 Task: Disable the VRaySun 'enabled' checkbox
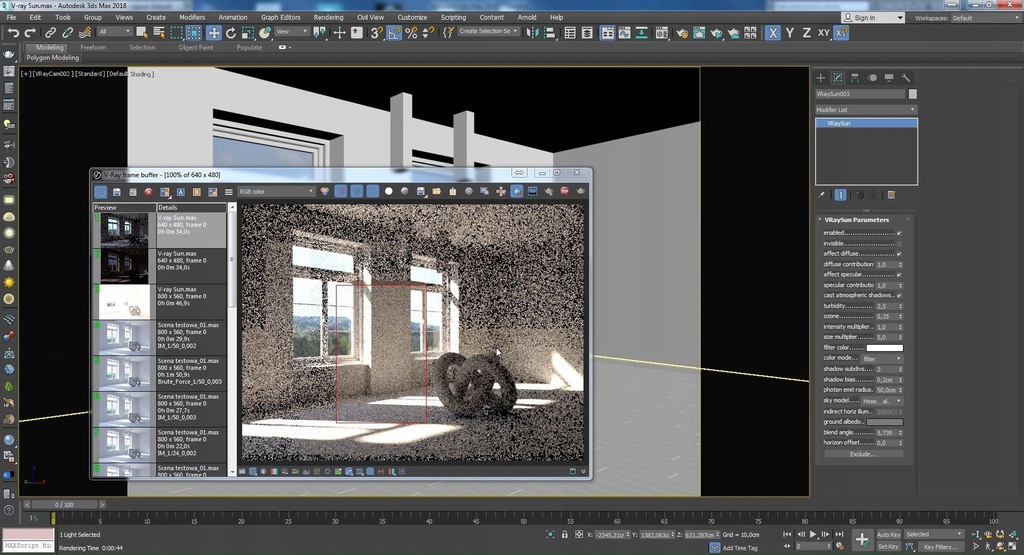pyautogui.click(x=899, y=233)
